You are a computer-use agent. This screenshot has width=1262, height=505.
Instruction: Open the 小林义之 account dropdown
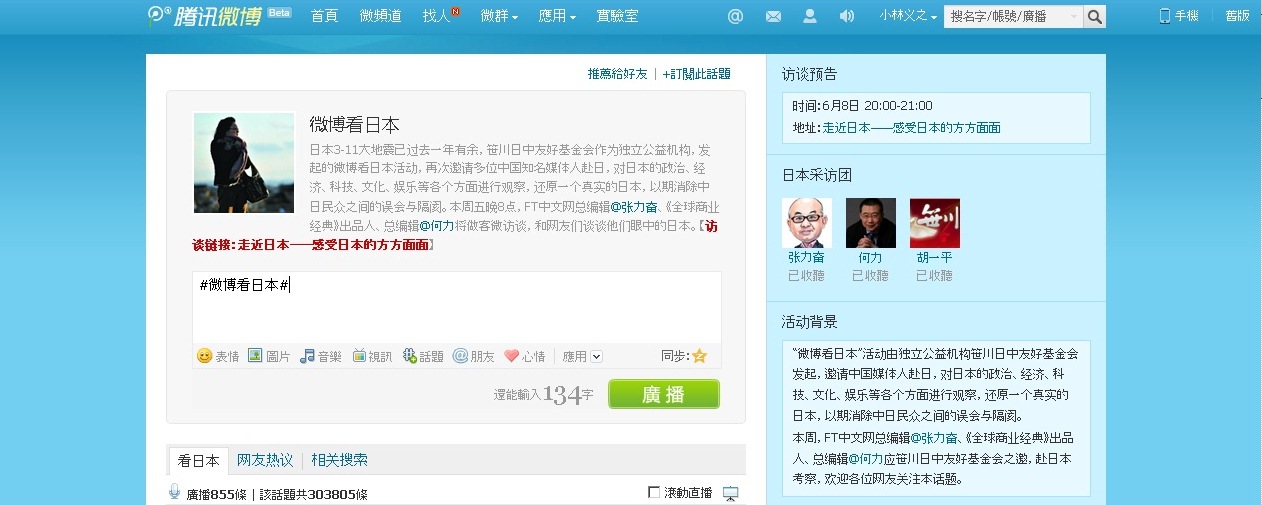coord(909,16)
